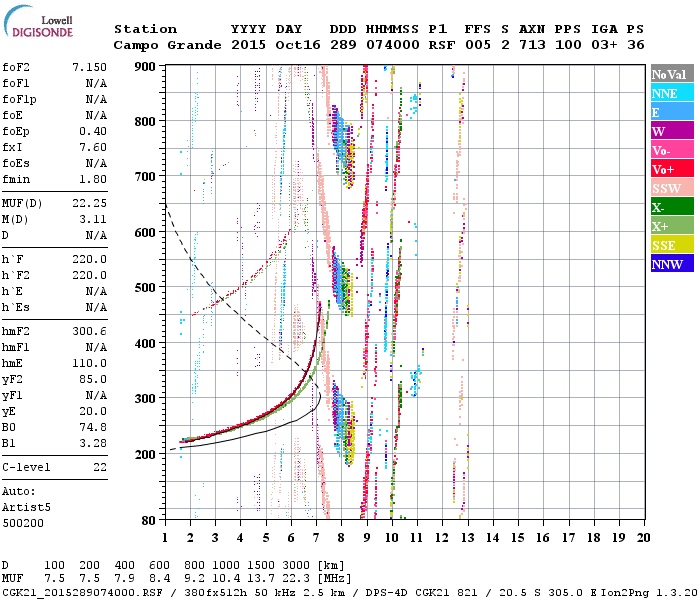Click the FFS value 005

(478, 45)
